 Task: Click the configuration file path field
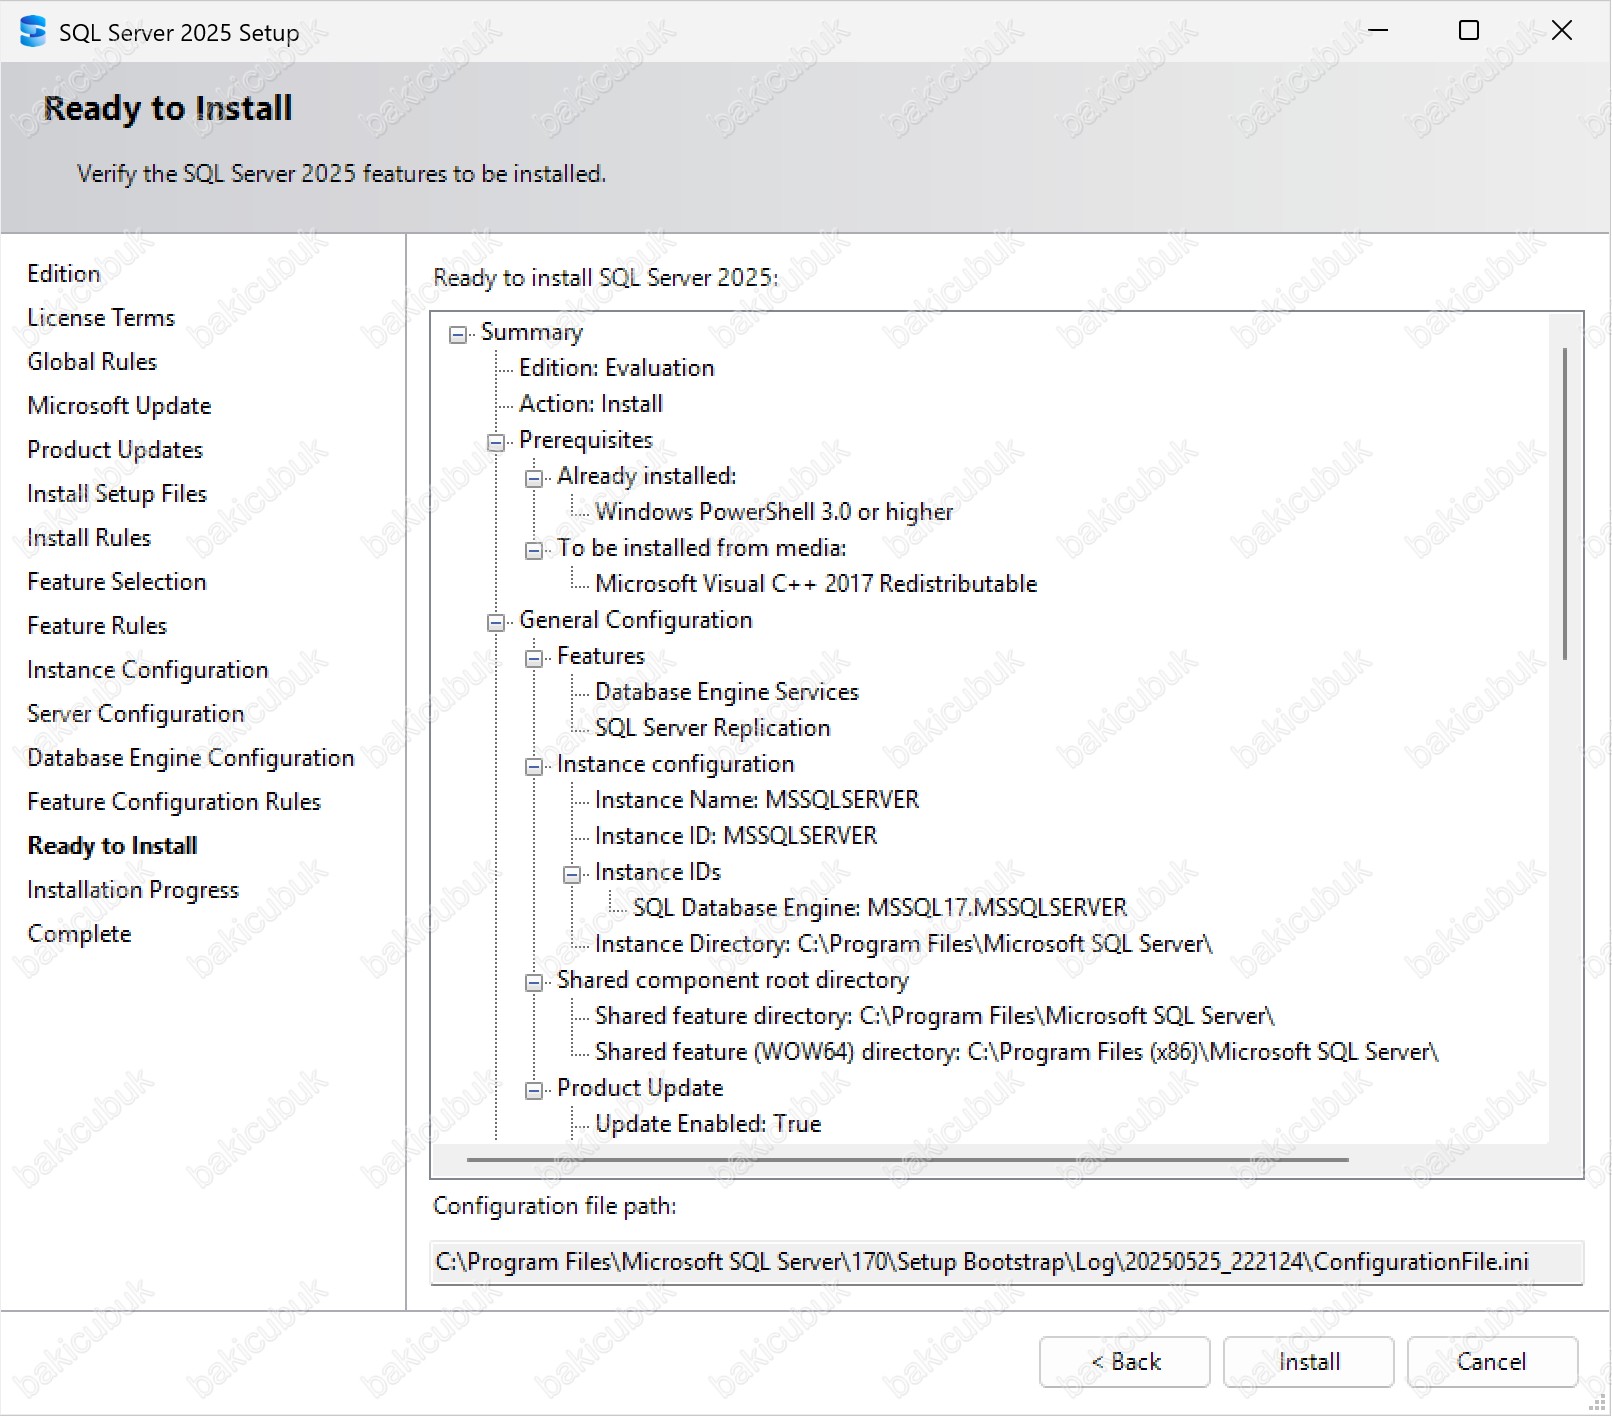click(x=1006, y=1262)
